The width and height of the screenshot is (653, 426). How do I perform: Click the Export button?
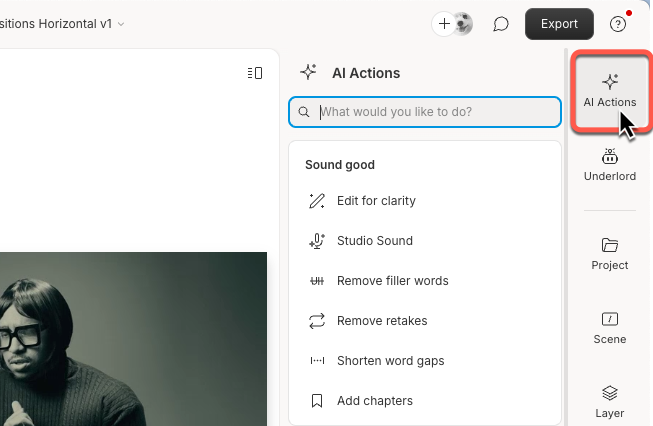[559, 24]
